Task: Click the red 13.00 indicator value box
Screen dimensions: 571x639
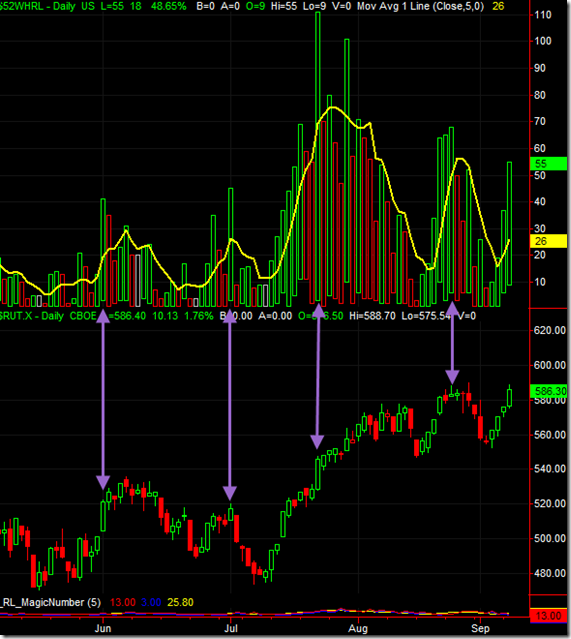Action: [x=548, y=615]
